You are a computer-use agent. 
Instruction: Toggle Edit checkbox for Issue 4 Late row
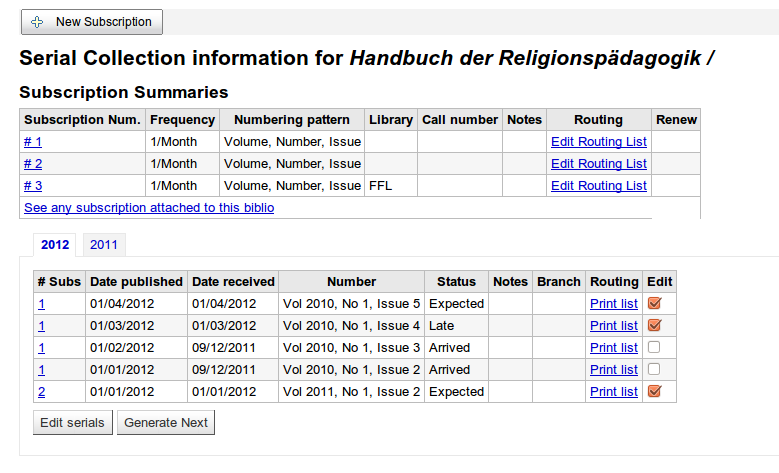click(x=655, y=325)
